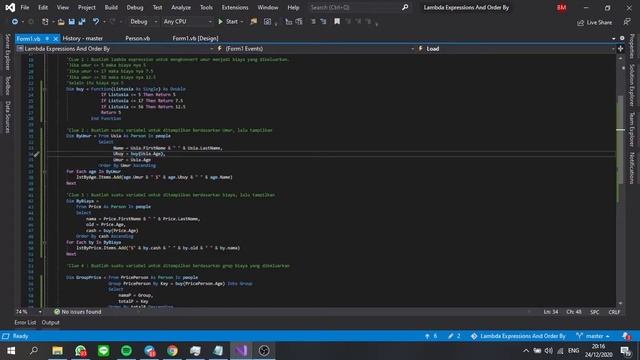Click the Find in Files toolbar icon

253,22
